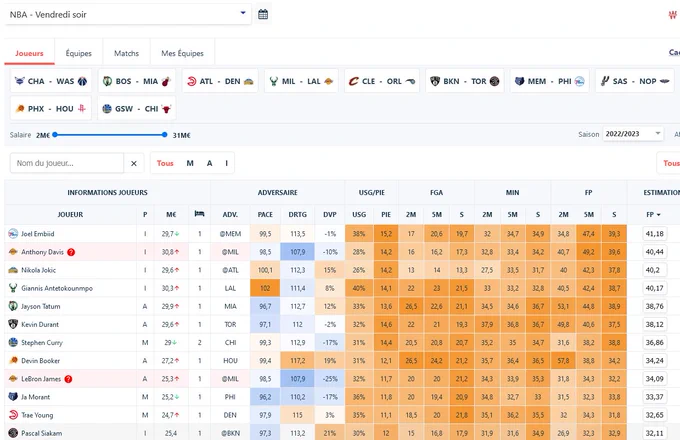Select the Tous position filter

(x=165, y=163)
